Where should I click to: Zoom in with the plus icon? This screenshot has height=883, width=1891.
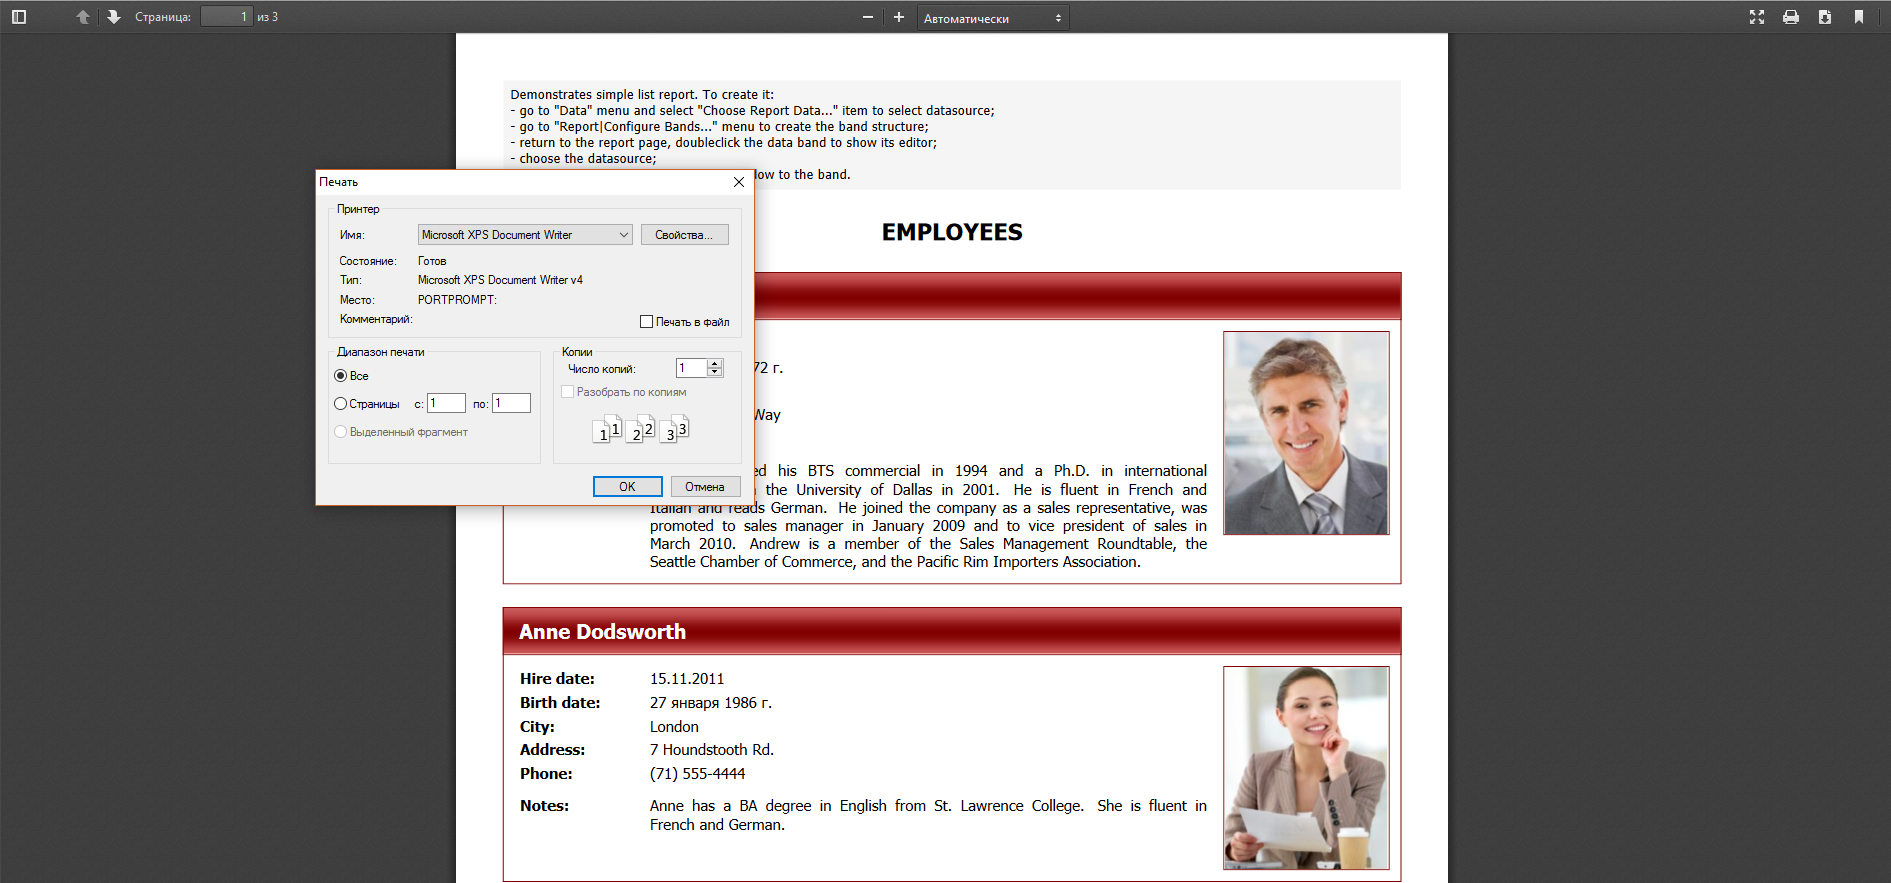[899, 17]
